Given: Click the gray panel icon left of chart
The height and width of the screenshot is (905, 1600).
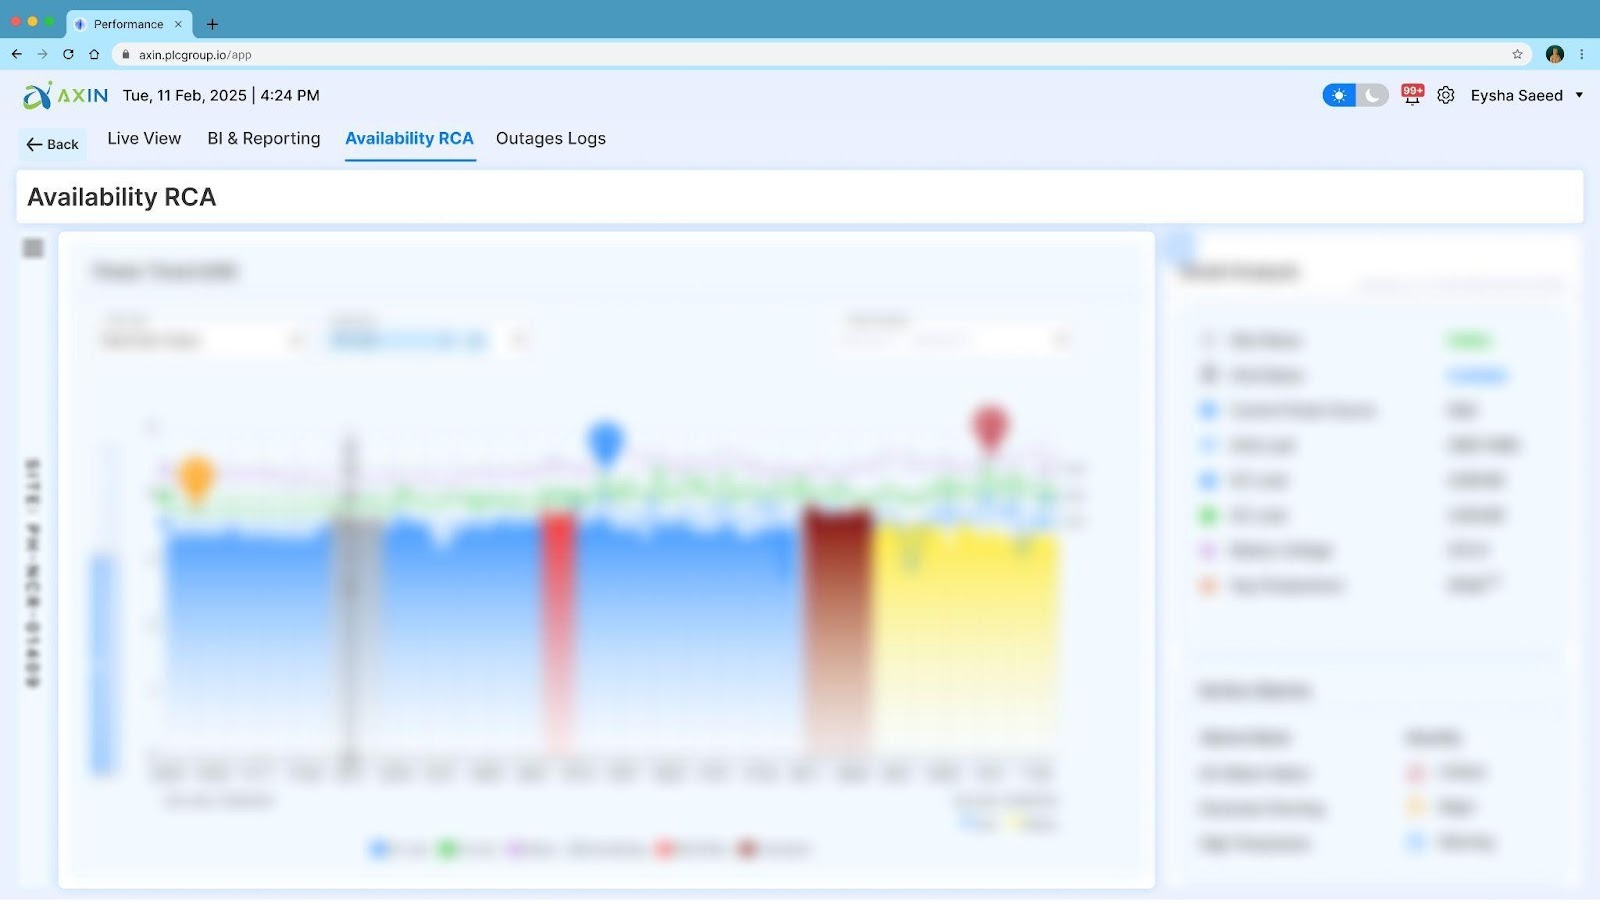Looking at the screenshot, I should (33, 248).
